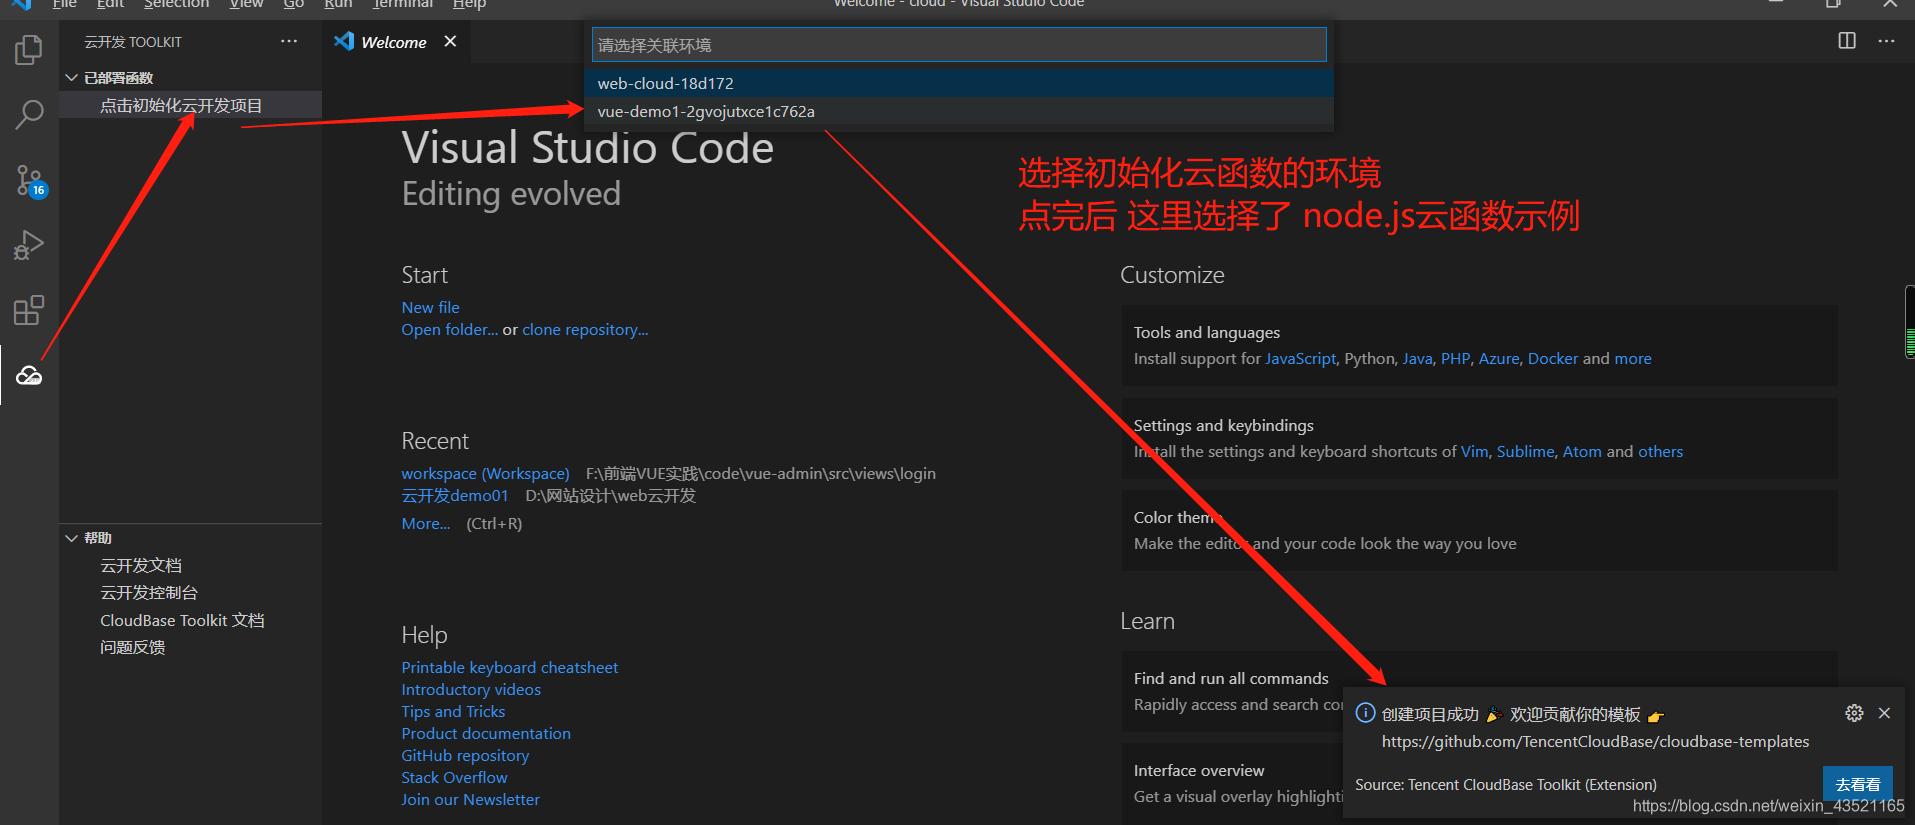1915x825 pixels.
Task: Install Atom keybindings link
Action: pyautogui.click(x=1582, y=451)
